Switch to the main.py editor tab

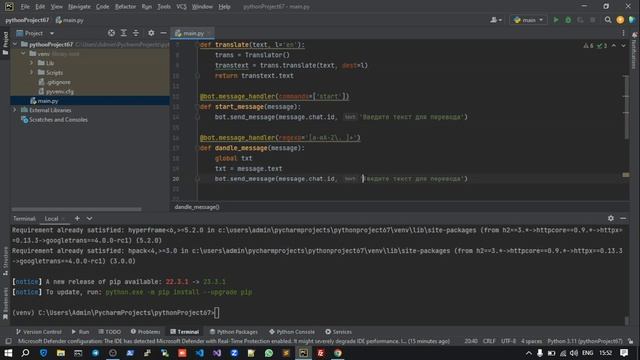pyautogui.click(x=193, y=33)
